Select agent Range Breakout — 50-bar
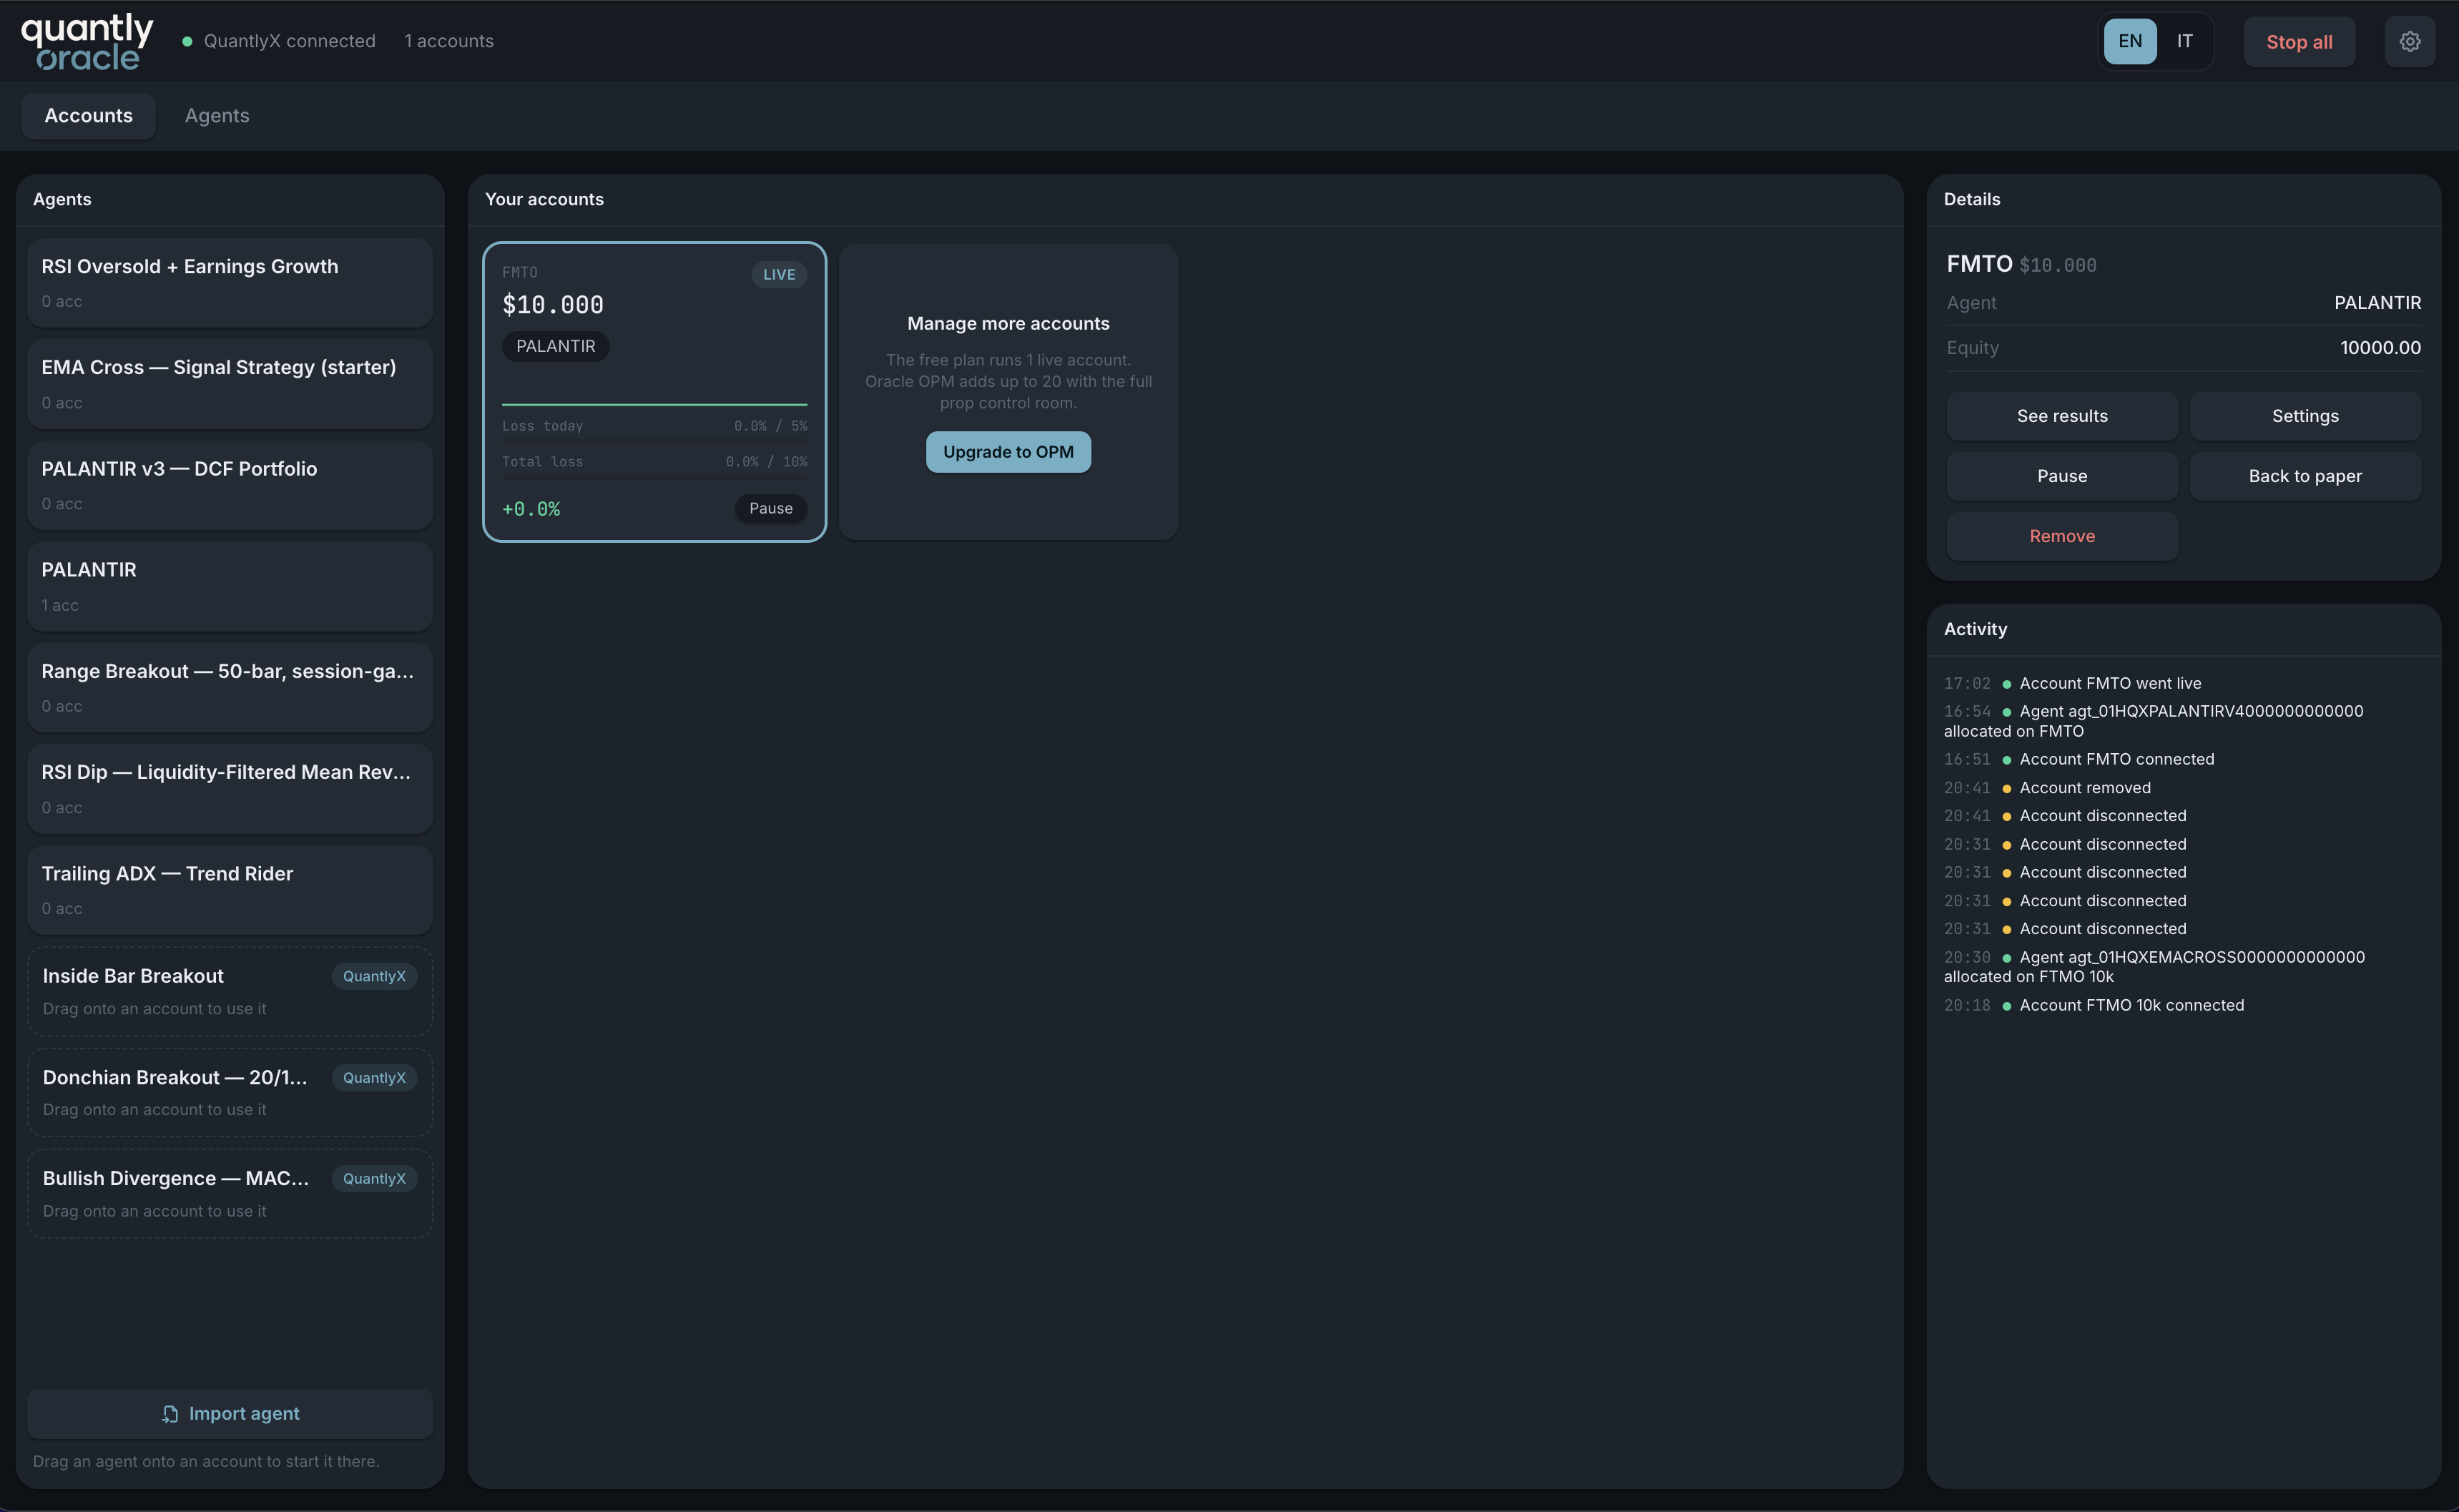Screen dimensions: 2459x1512 point(230,688)
